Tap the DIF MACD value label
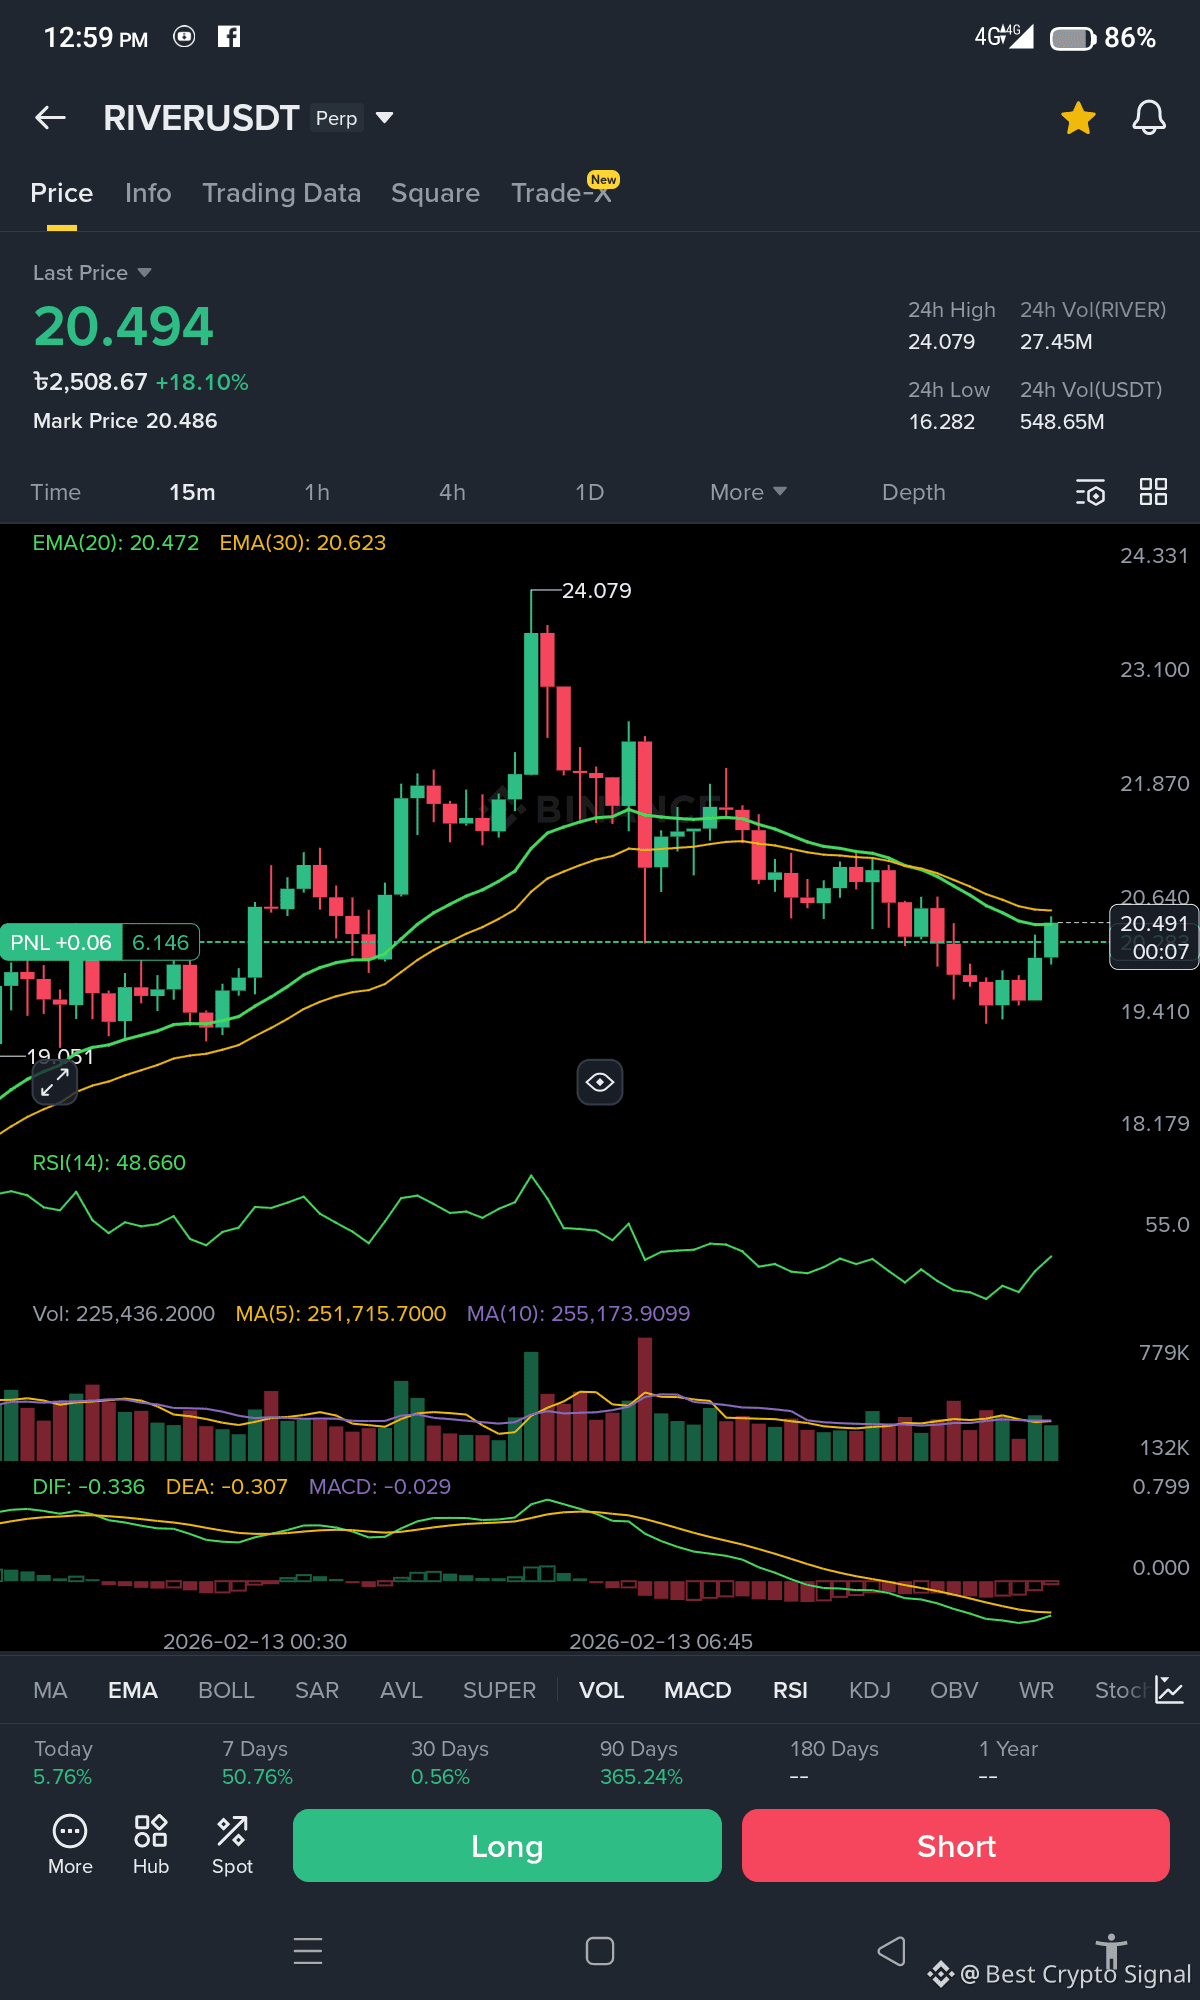1200x2000 pixels. (x=88, y=1487)
